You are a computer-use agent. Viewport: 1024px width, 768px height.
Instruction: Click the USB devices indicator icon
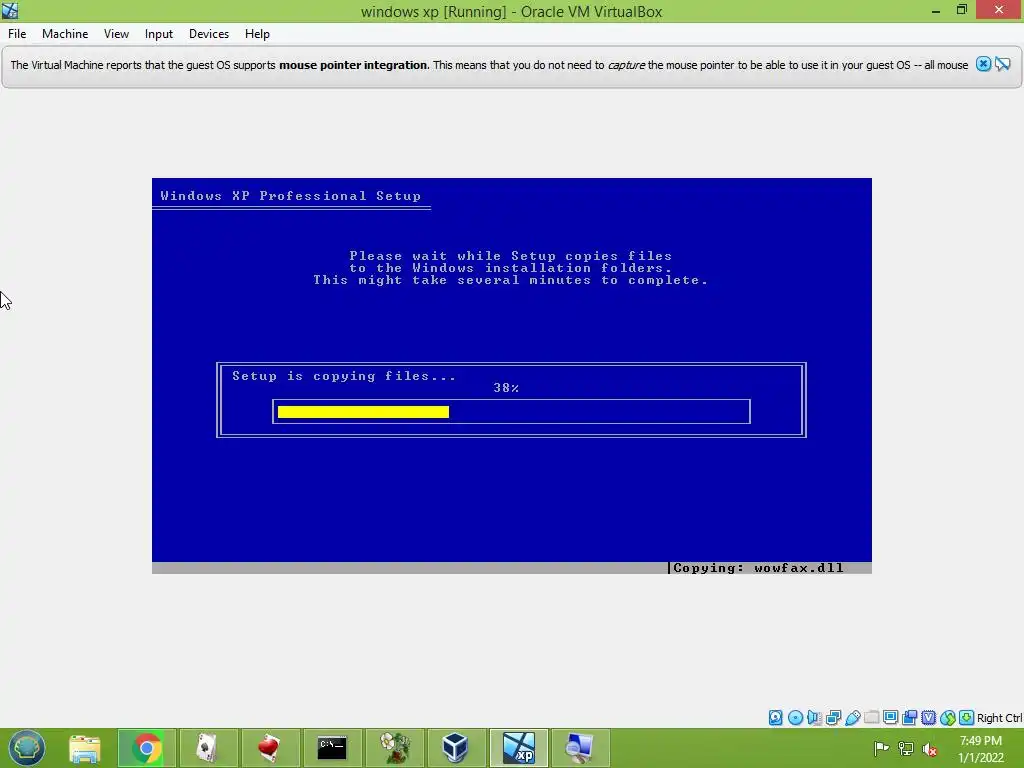[852, 718]
